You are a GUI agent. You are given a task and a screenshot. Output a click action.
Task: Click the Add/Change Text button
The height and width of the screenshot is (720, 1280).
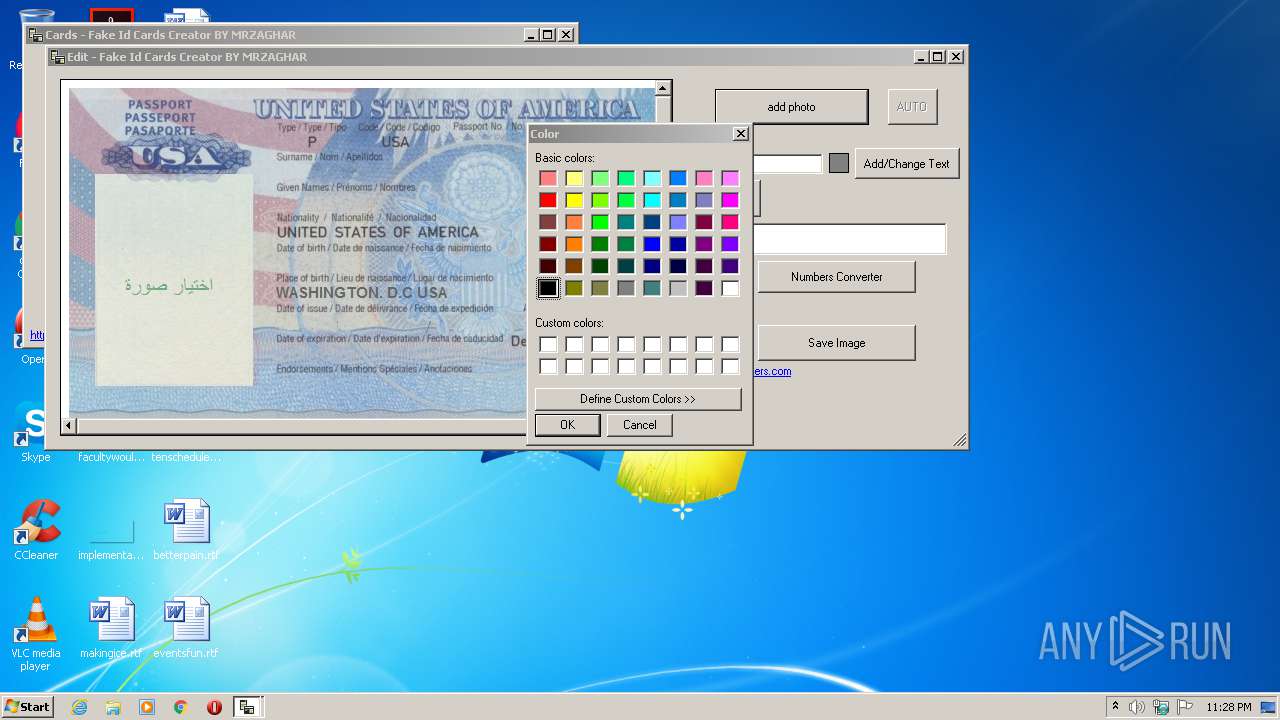(x=907, y=164)
